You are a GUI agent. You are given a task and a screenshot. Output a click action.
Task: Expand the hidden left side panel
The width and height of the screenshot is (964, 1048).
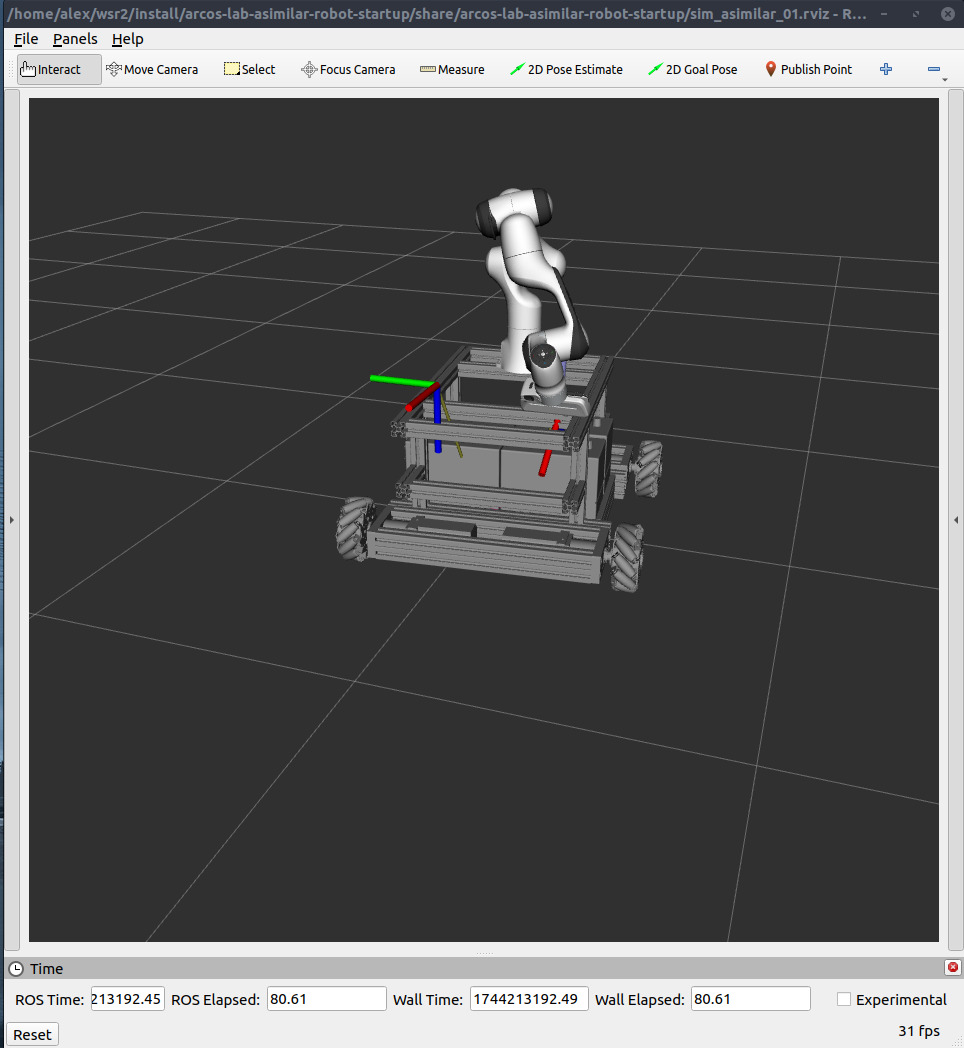[x=10, y=519]
